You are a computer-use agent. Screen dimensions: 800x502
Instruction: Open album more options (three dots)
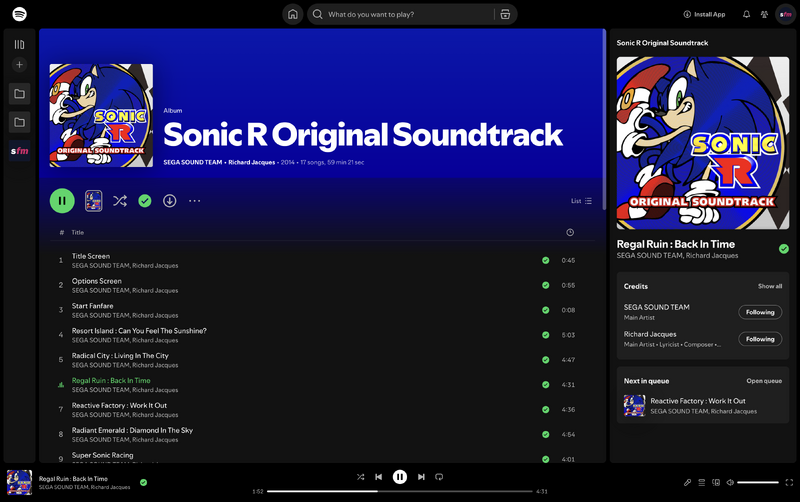point(194,201)
